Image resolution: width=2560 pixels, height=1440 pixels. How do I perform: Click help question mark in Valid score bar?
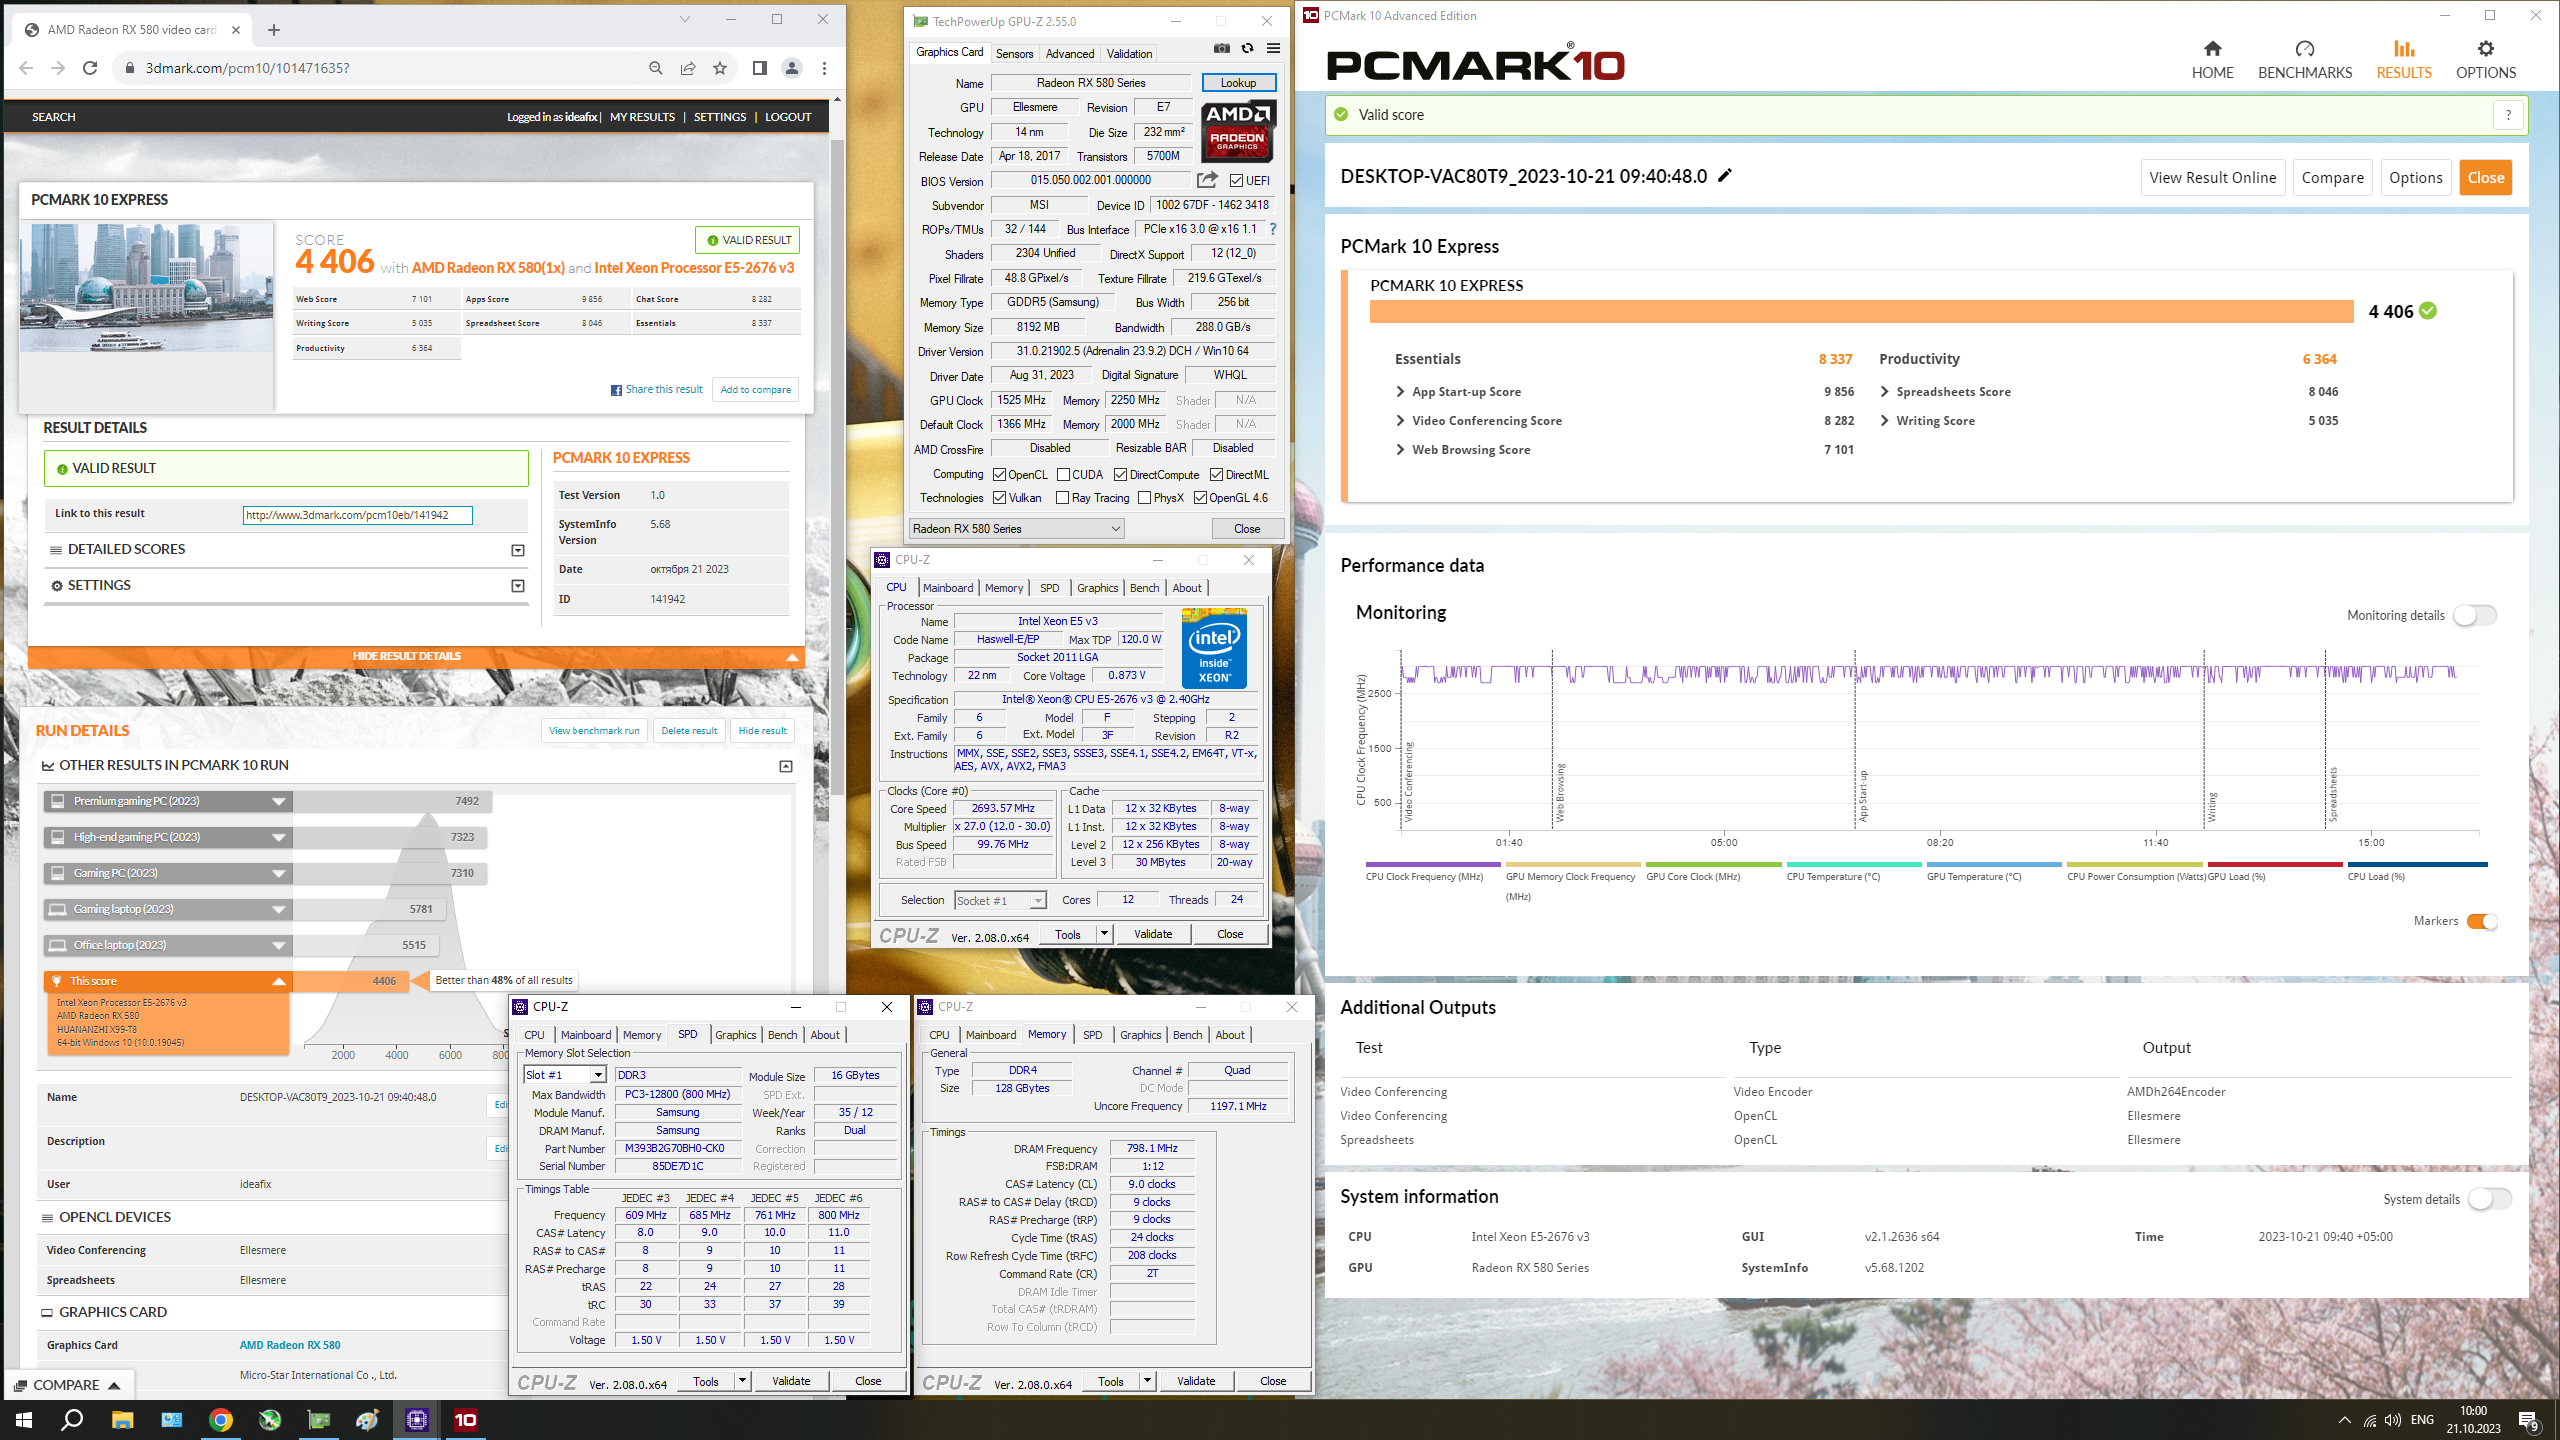coord(2507,115)
